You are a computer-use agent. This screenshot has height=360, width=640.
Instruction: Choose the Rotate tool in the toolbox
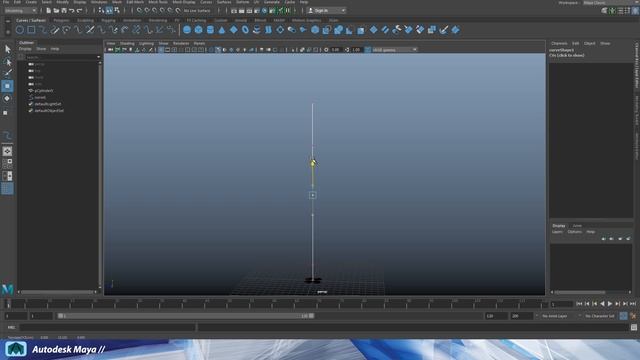(x=7, y=98)
